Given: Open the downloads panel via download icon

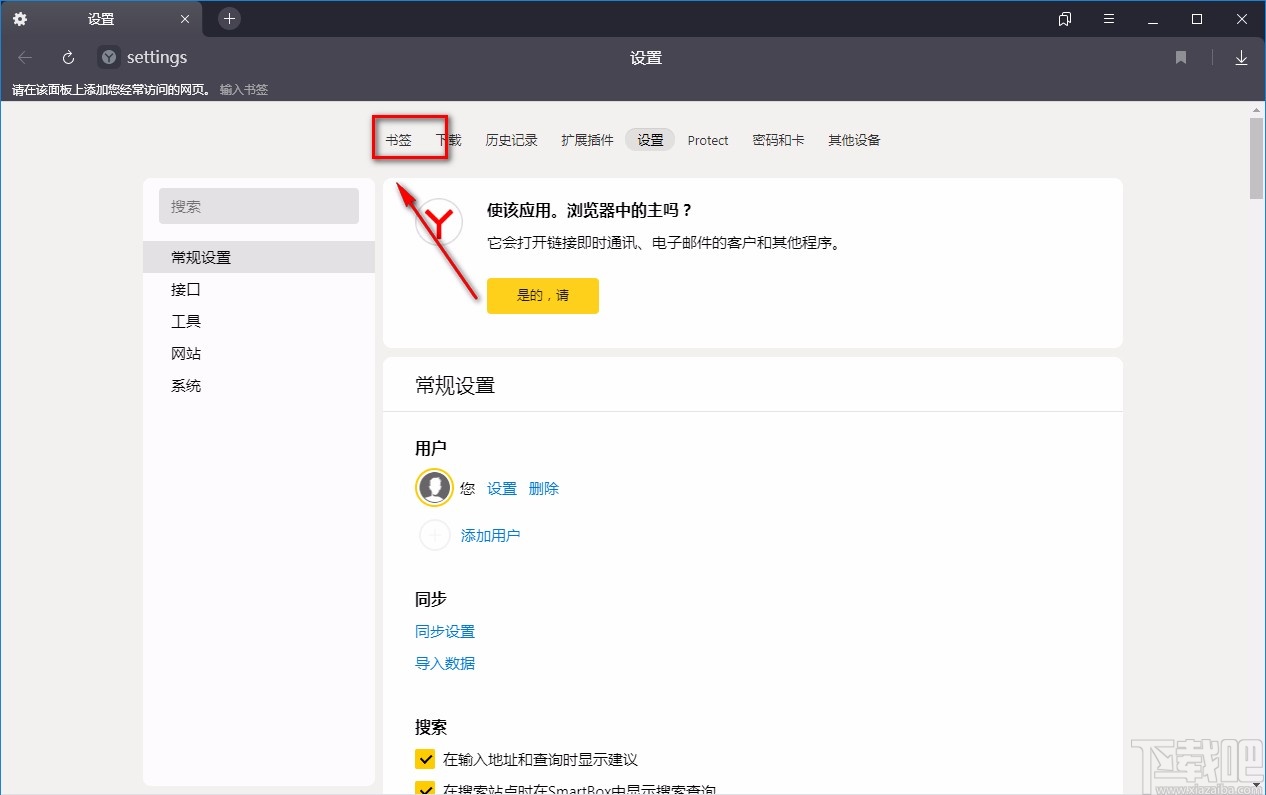Looking at the screenshot, I should [1241, 57].
